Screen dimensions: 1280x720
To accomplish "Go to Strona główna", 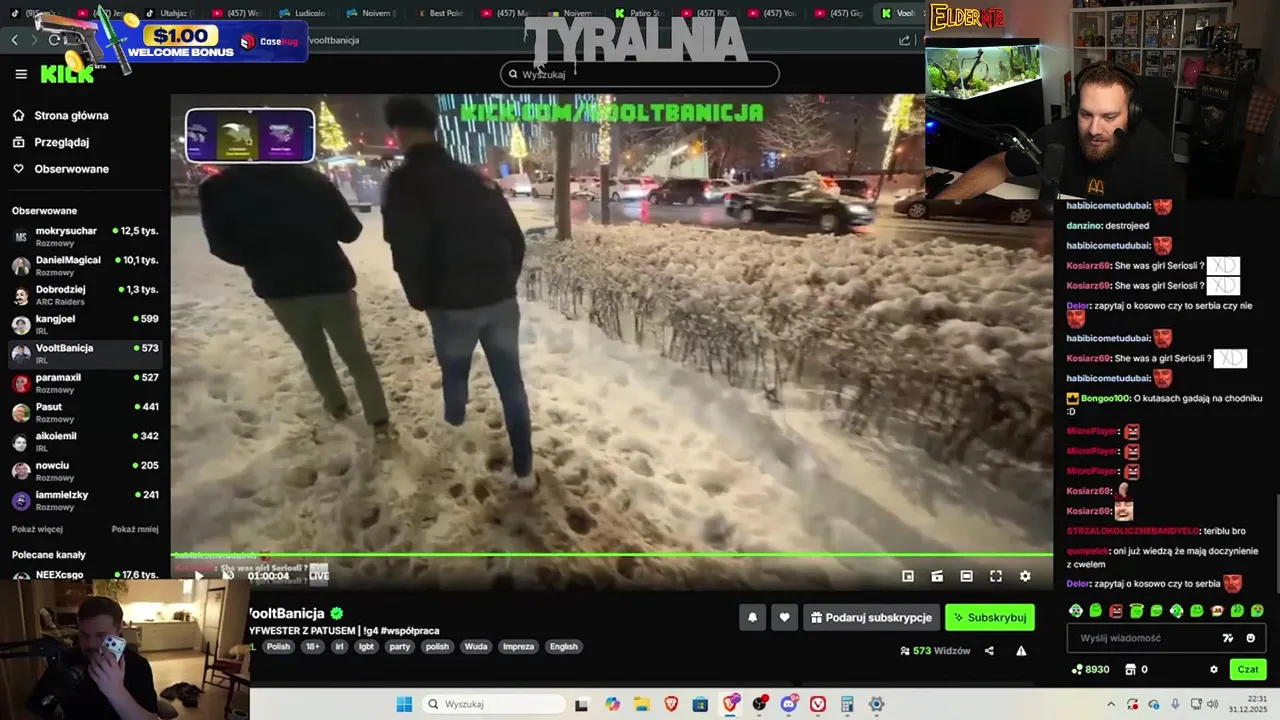I will [61, 116].
